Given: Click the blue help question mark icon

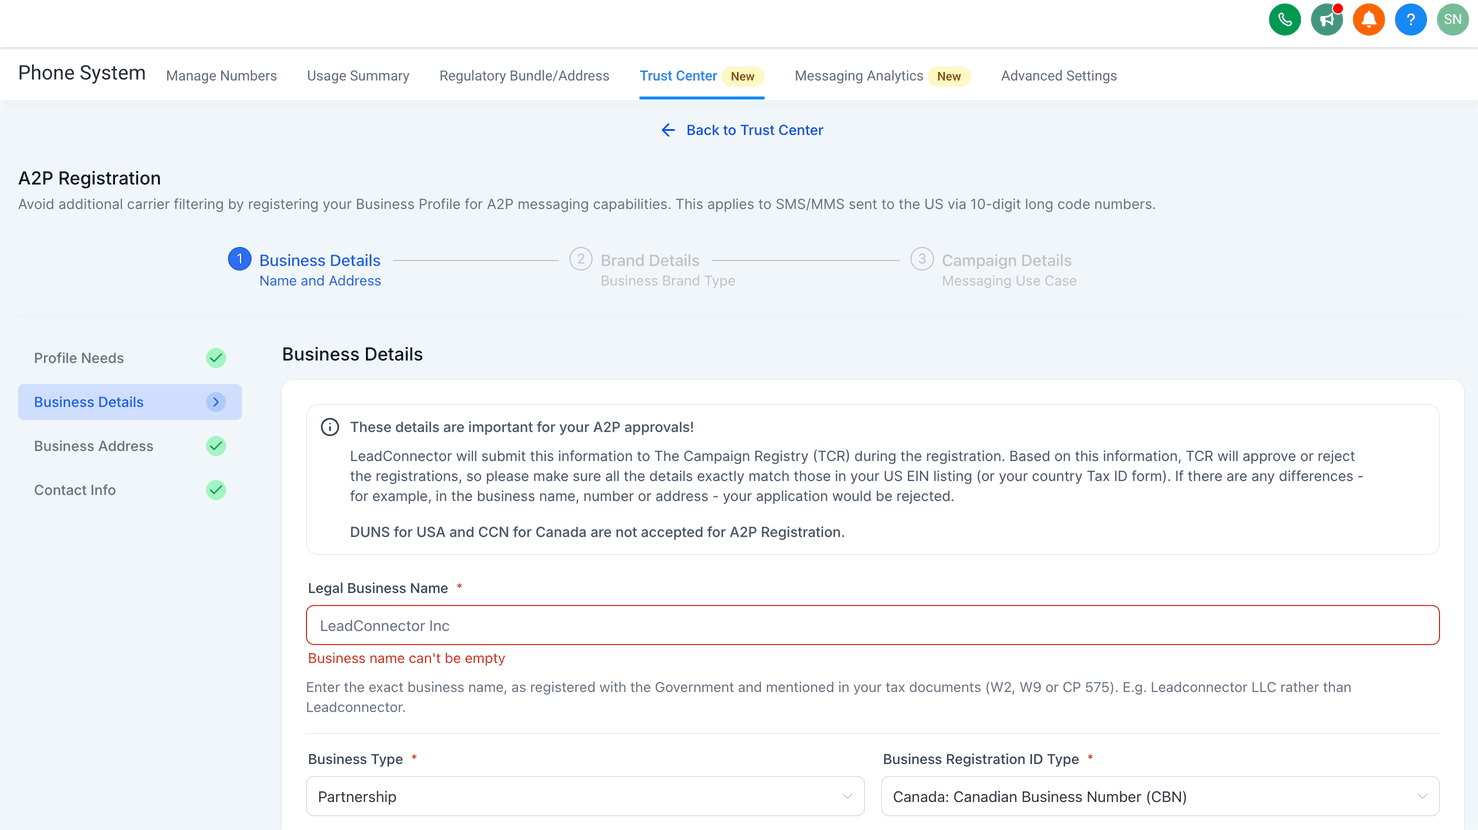Looking at the screenshot, I should [x=1411, y=20].
